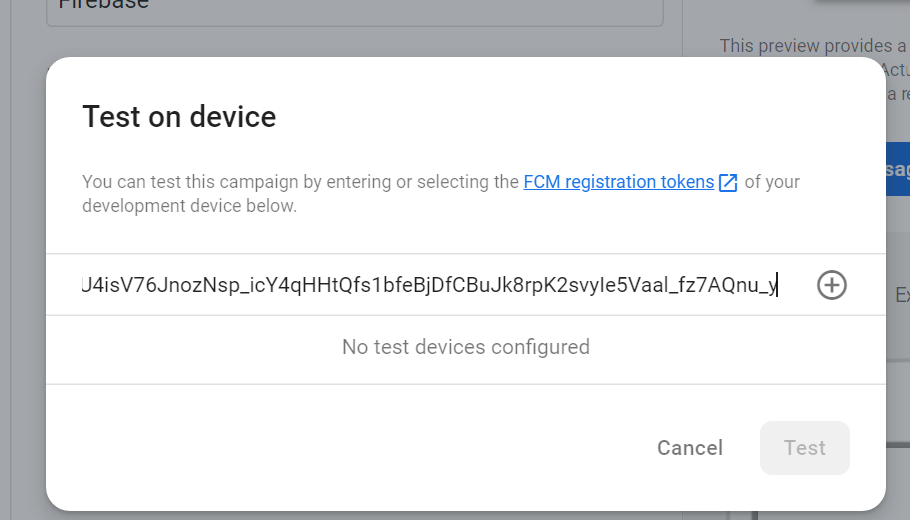Screen dimensions: 910x520
Task: Open the FCM registration tokens link
Action: pos(619,182)
